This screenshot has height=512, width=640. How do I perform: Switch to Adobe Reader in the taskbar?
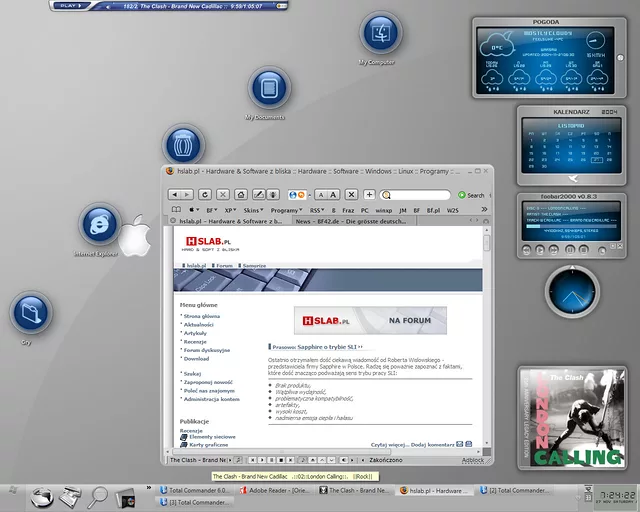click(275, 490)
